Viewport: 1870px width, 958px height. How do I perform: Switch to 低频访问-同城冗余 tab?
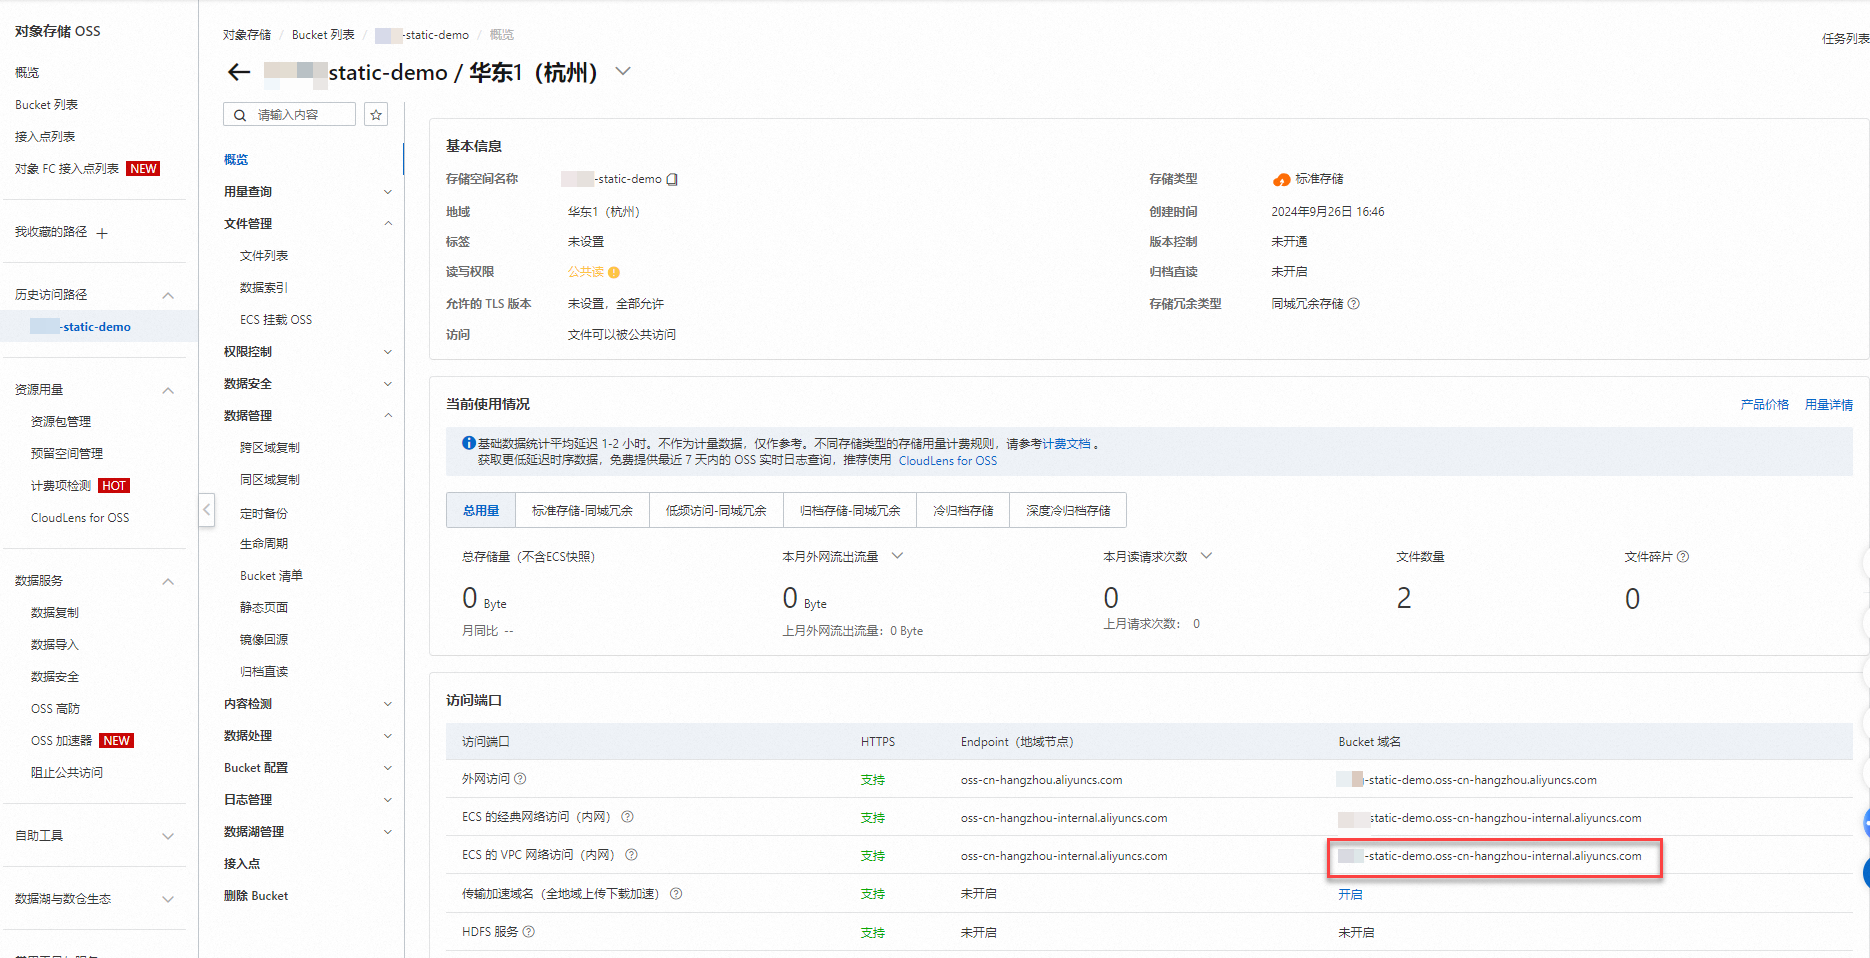point(716,510)
